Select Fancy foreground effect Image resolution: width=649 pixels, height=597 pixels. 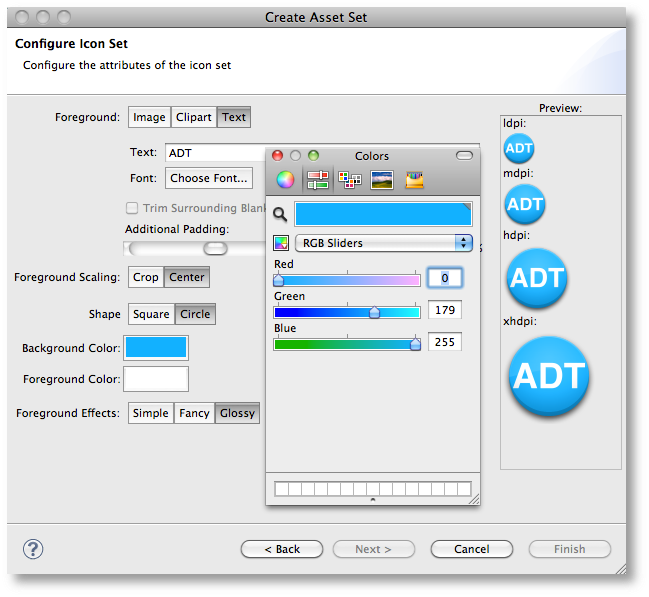tap(194, 413)
